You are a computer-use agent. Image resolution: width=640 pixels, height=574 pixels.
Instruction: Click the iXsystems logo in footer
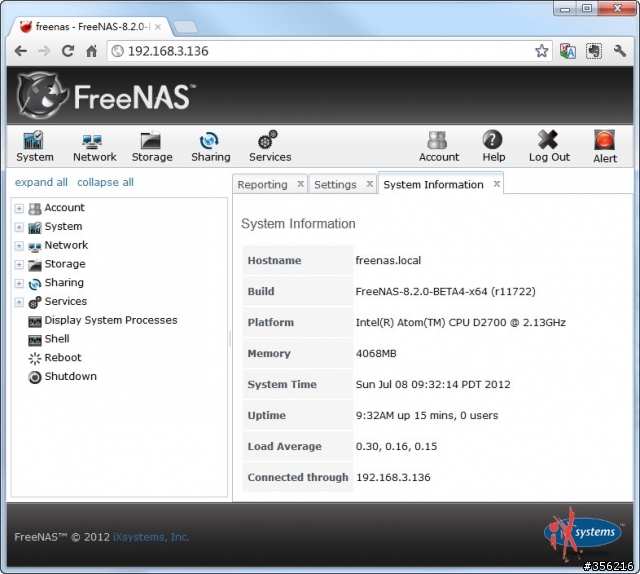[x=582, y=532]
